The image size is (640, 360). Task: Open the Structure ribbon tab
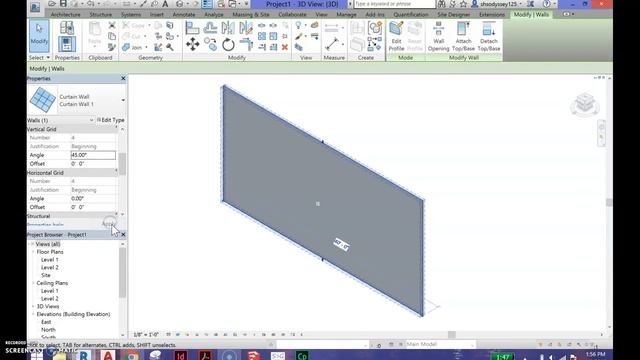[x=100, y=14]
